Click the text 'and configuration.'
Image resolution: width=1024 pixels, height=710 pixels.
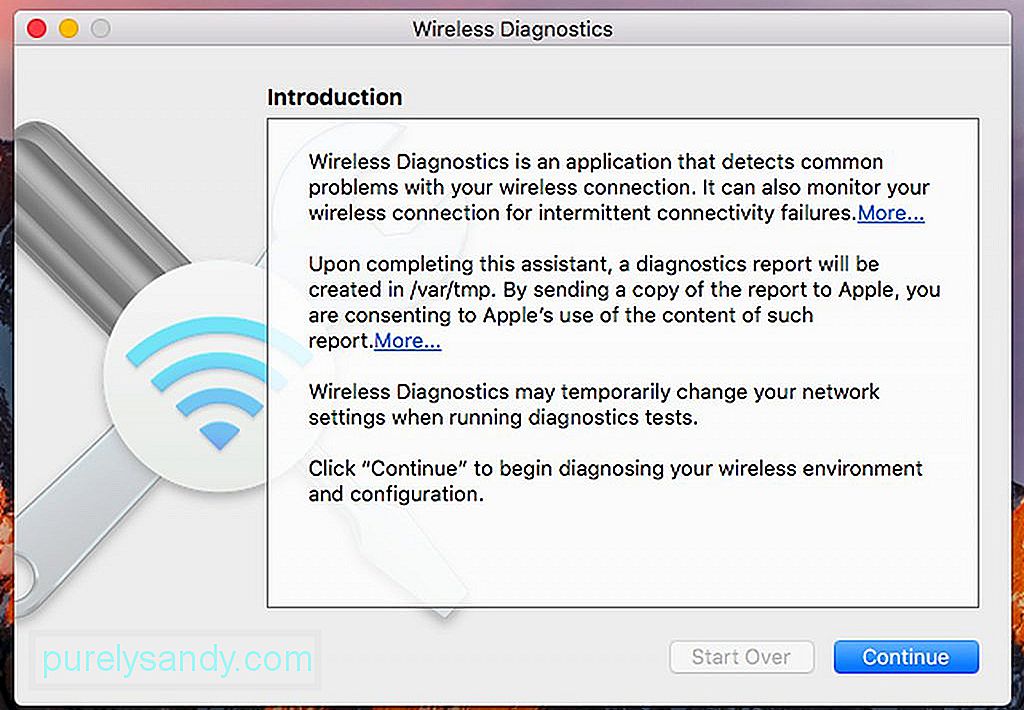point(396,494)
